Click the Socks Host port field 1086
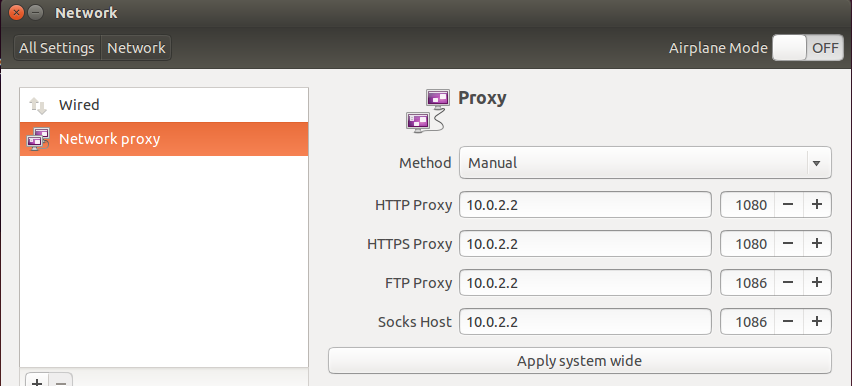This screenshot has width=852, height=386. (x=748, y=322)
